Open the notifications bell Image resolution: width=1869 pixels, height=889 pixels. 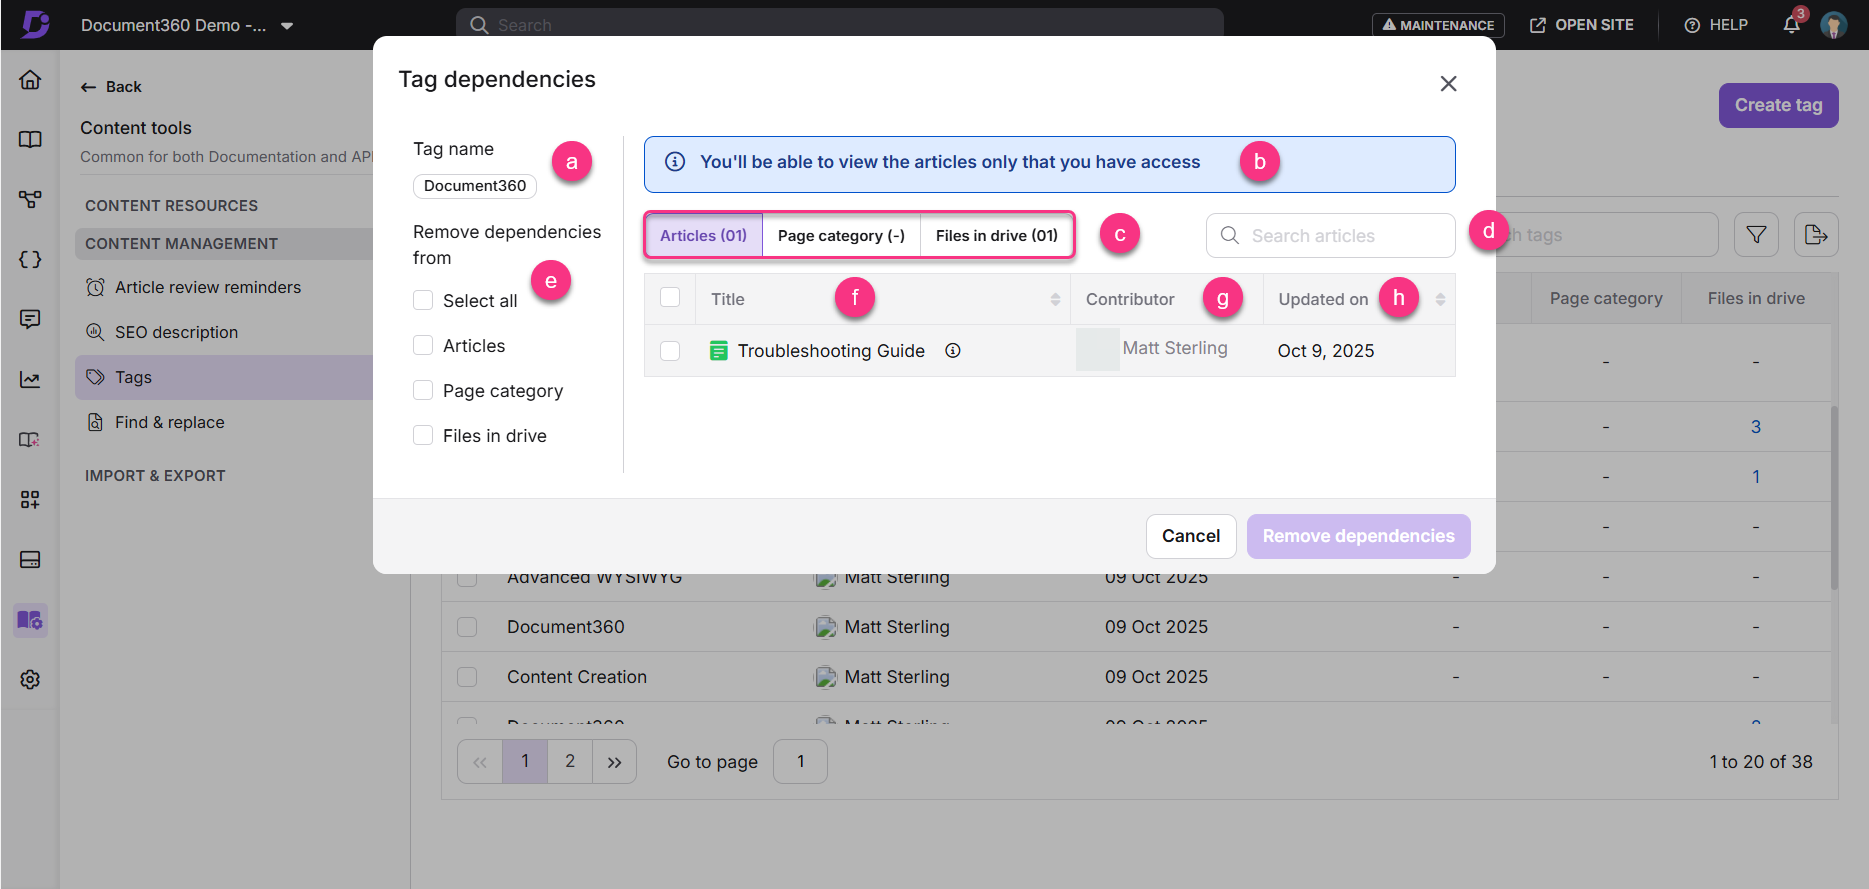click(x=1792, y=25)
